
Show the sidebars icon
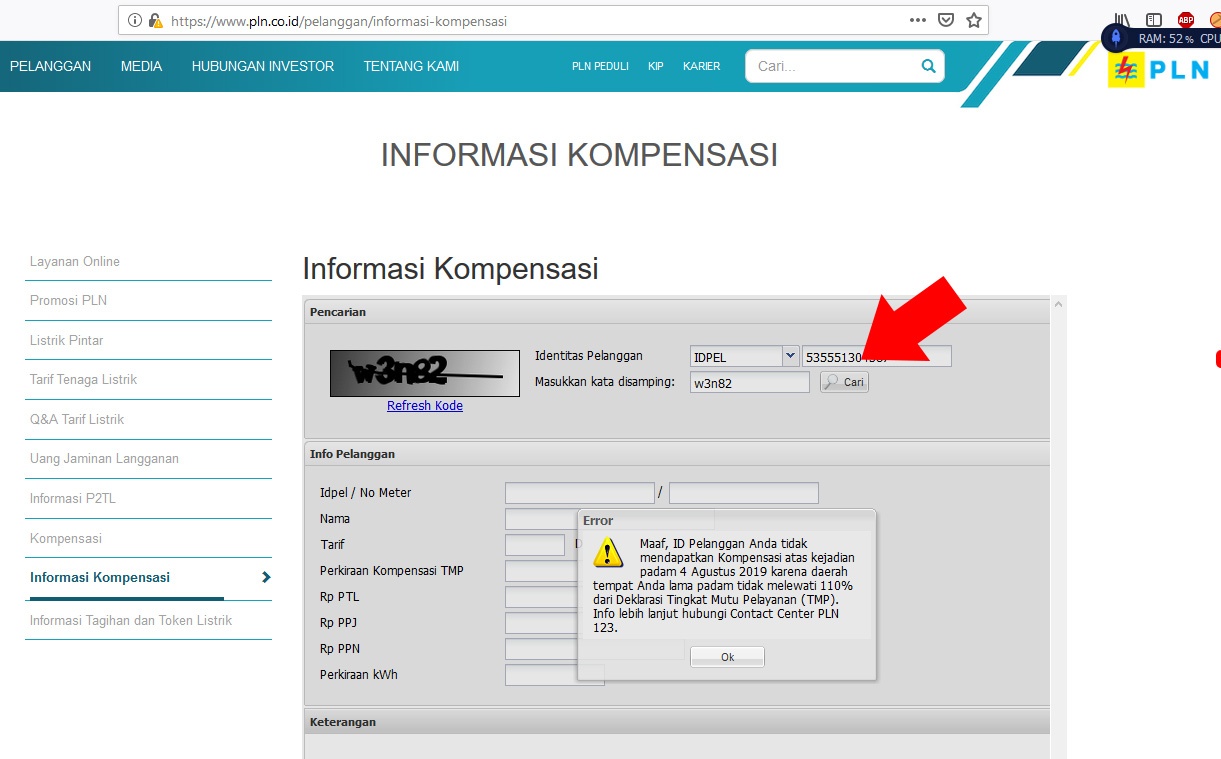[x=1154, y=20]
